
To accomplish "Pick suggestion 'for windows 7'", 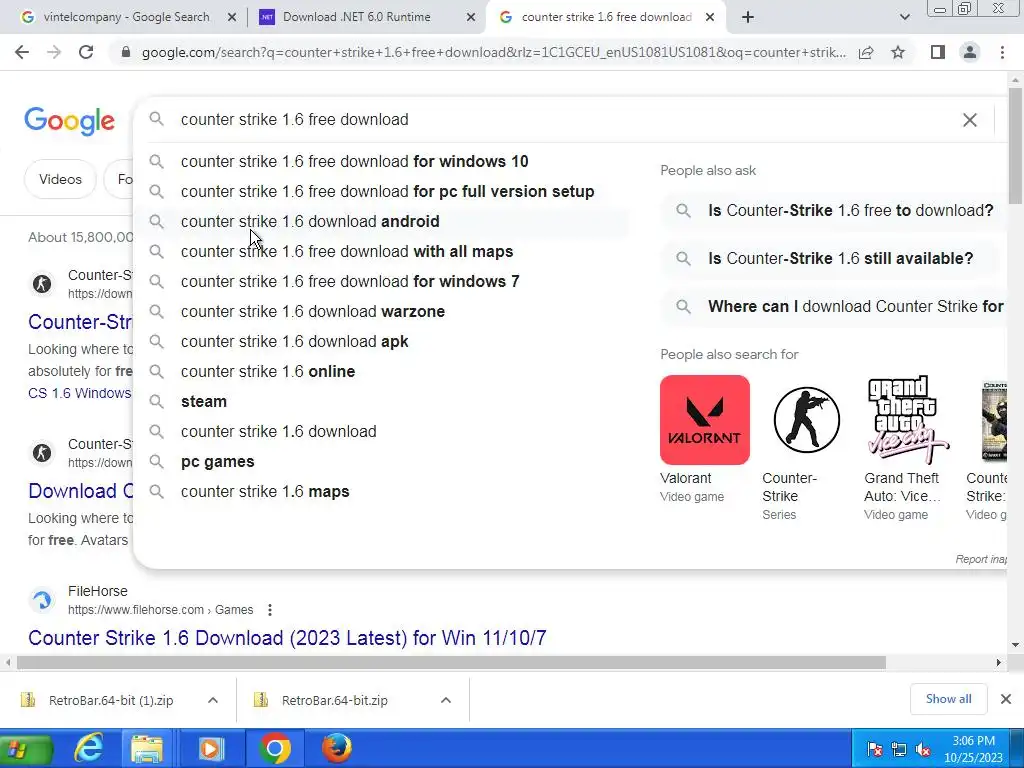I will [382, 281].
